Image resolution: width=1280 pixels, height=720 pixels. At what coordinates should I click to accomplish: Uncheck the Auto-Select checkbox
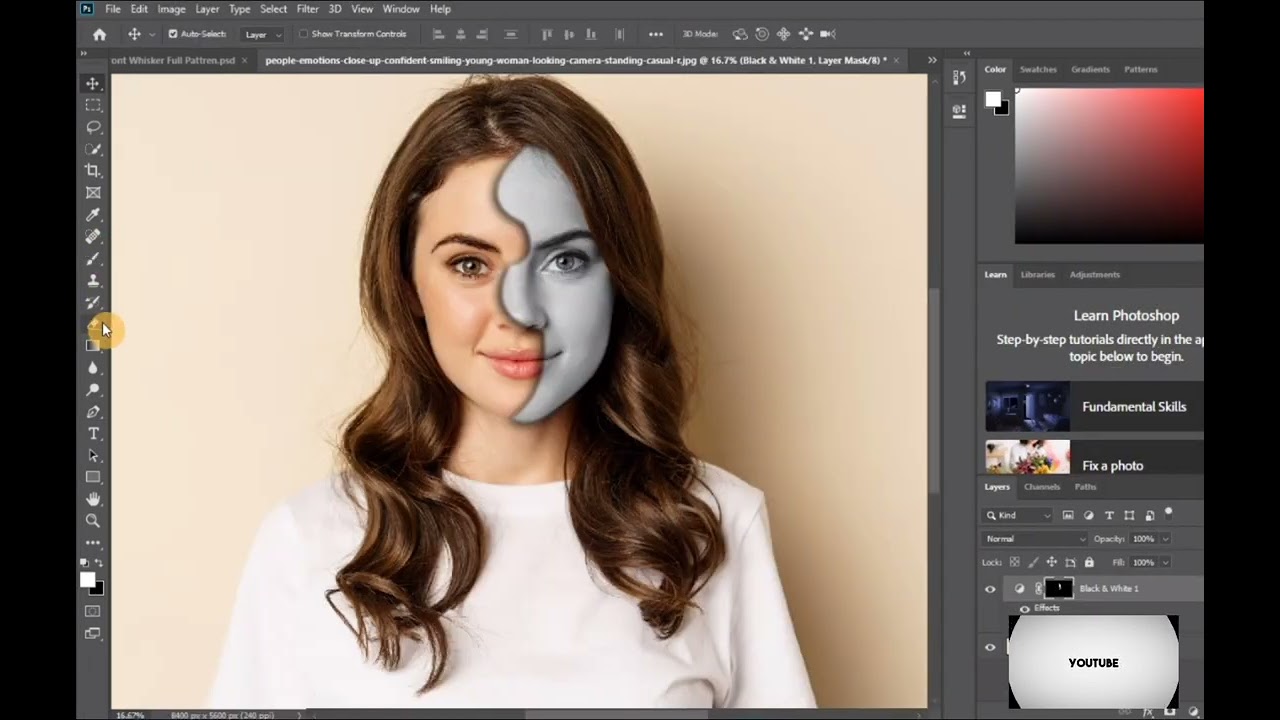[173, 34]
